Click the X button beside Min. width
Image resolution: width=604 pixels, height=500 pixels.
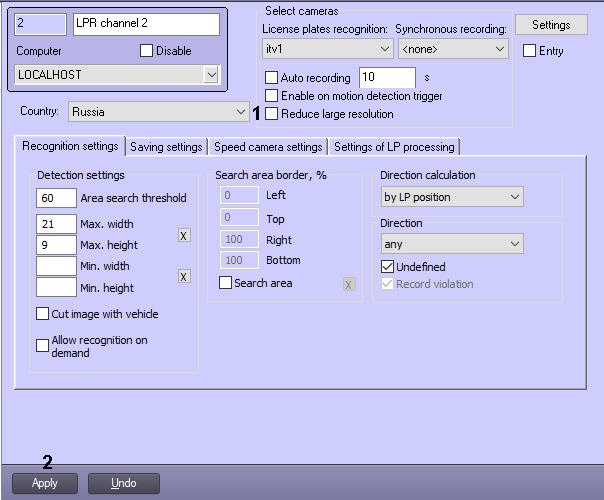point(184,276)
